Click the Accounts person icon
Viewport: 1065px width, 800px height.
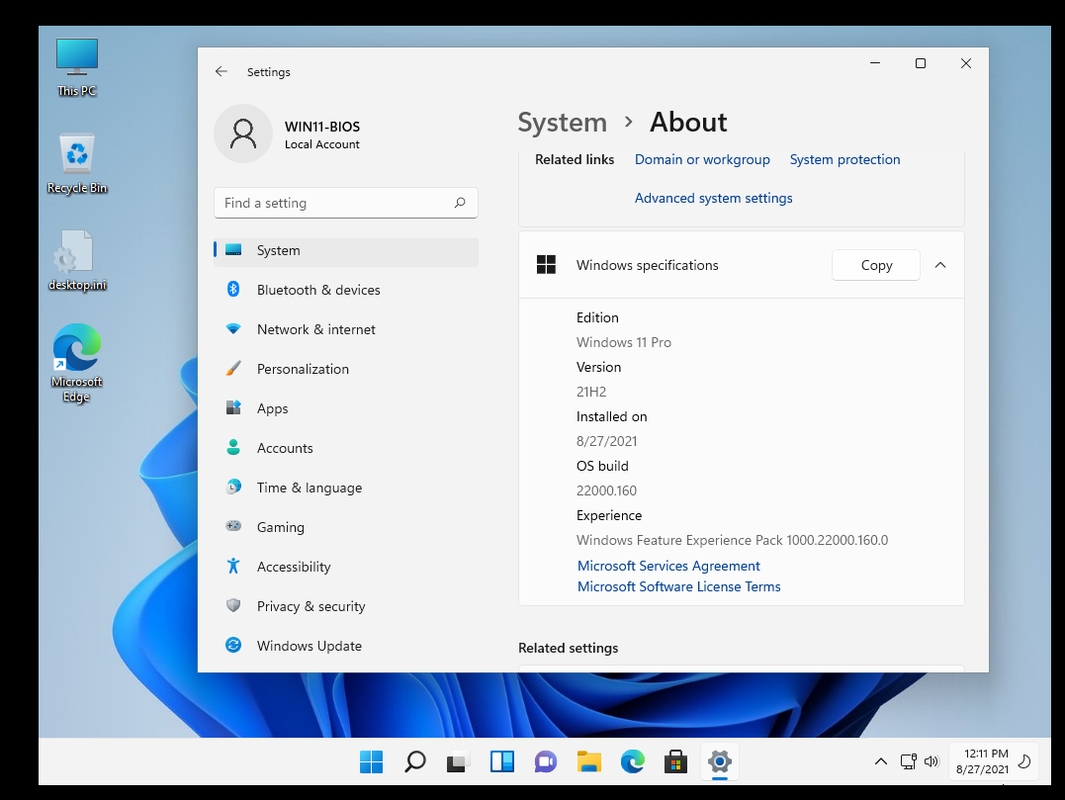click(x=233, y=447)
